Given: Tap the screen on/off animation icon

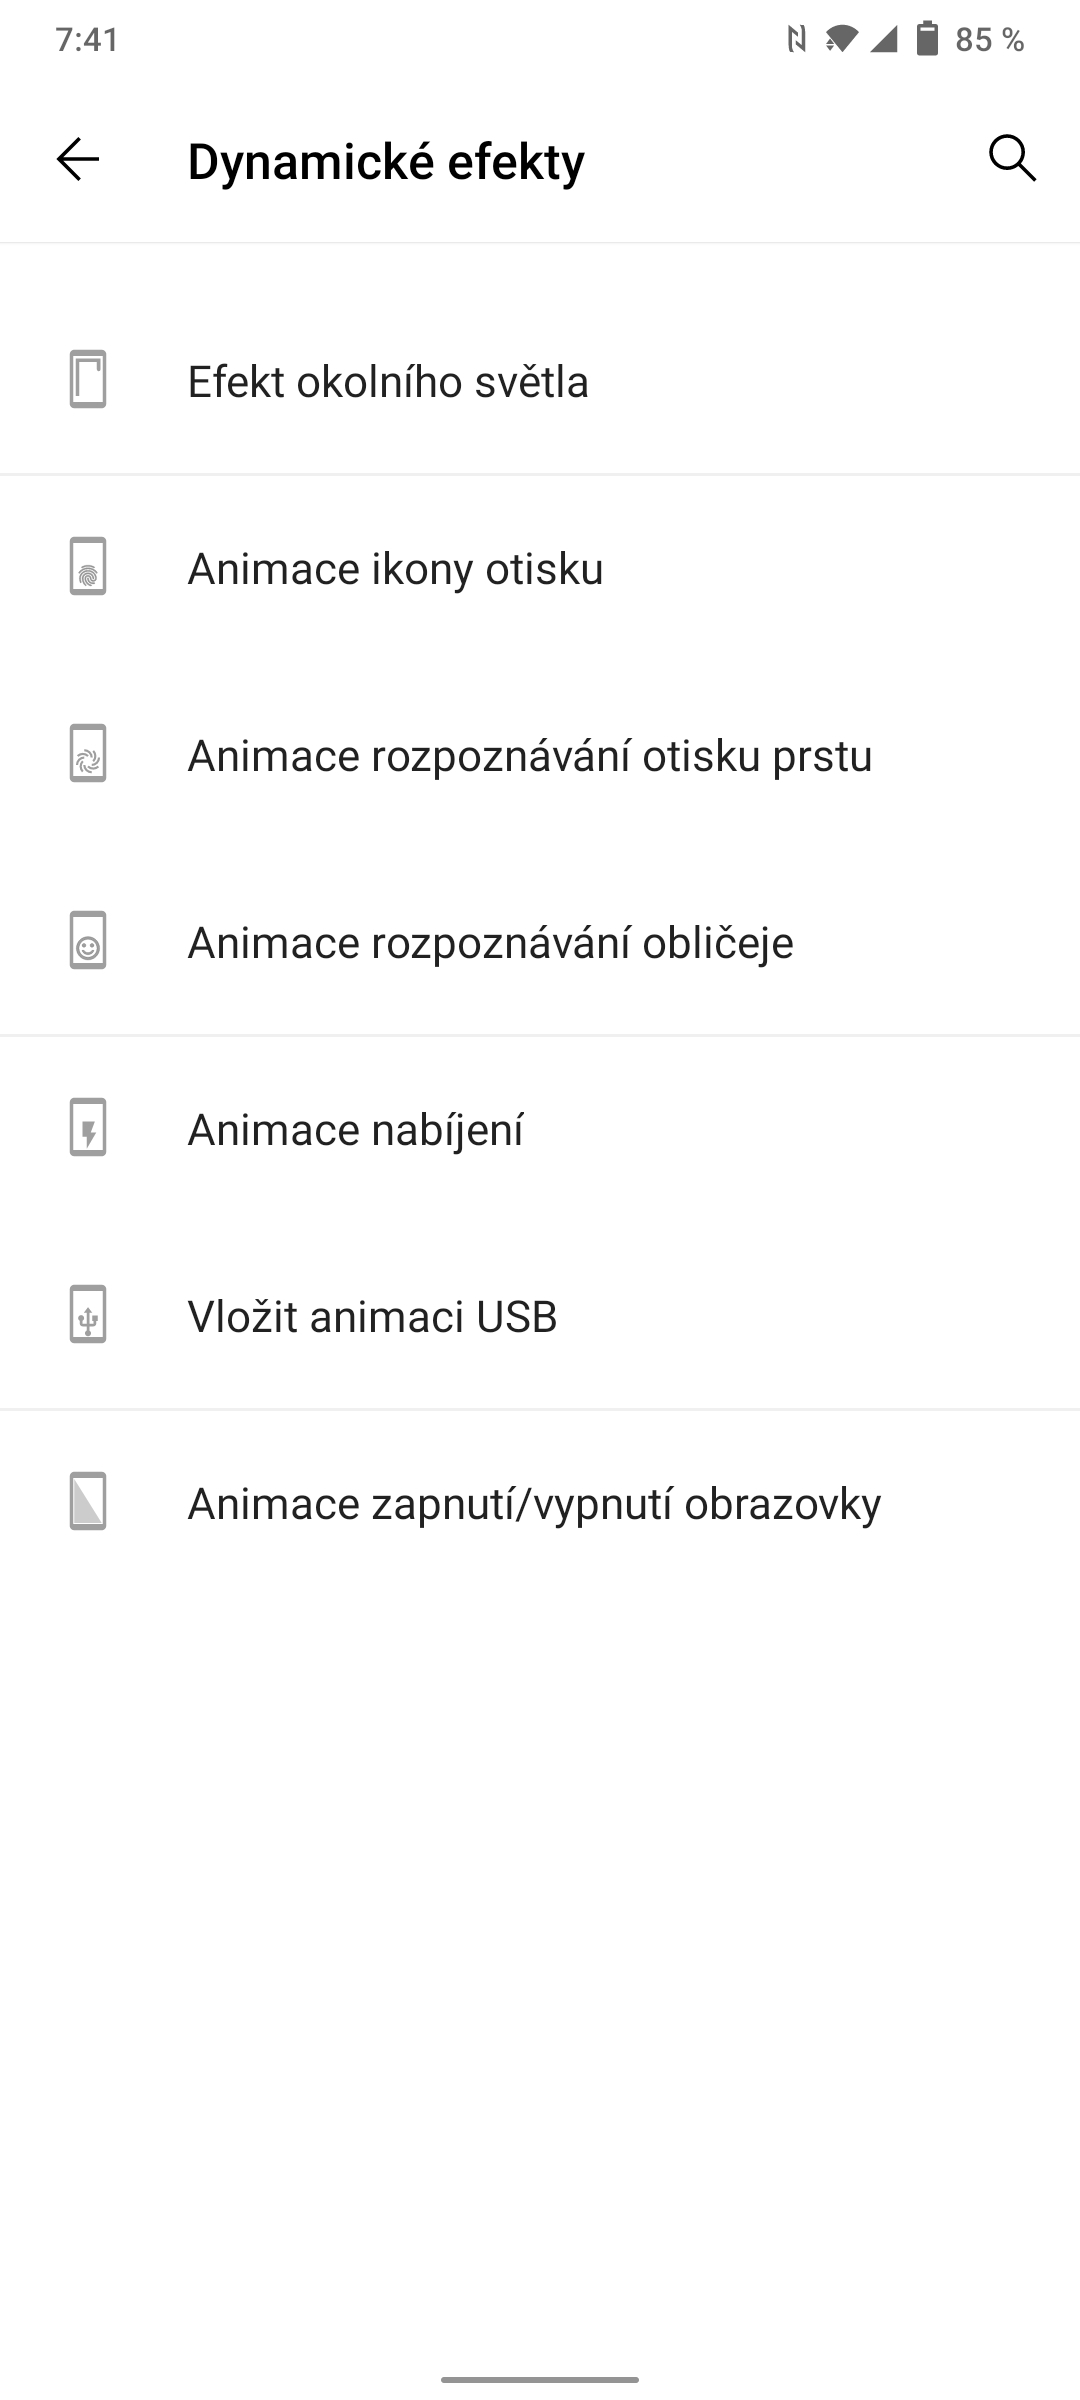Looking at the screenshot, I should tap(88, 1502).
